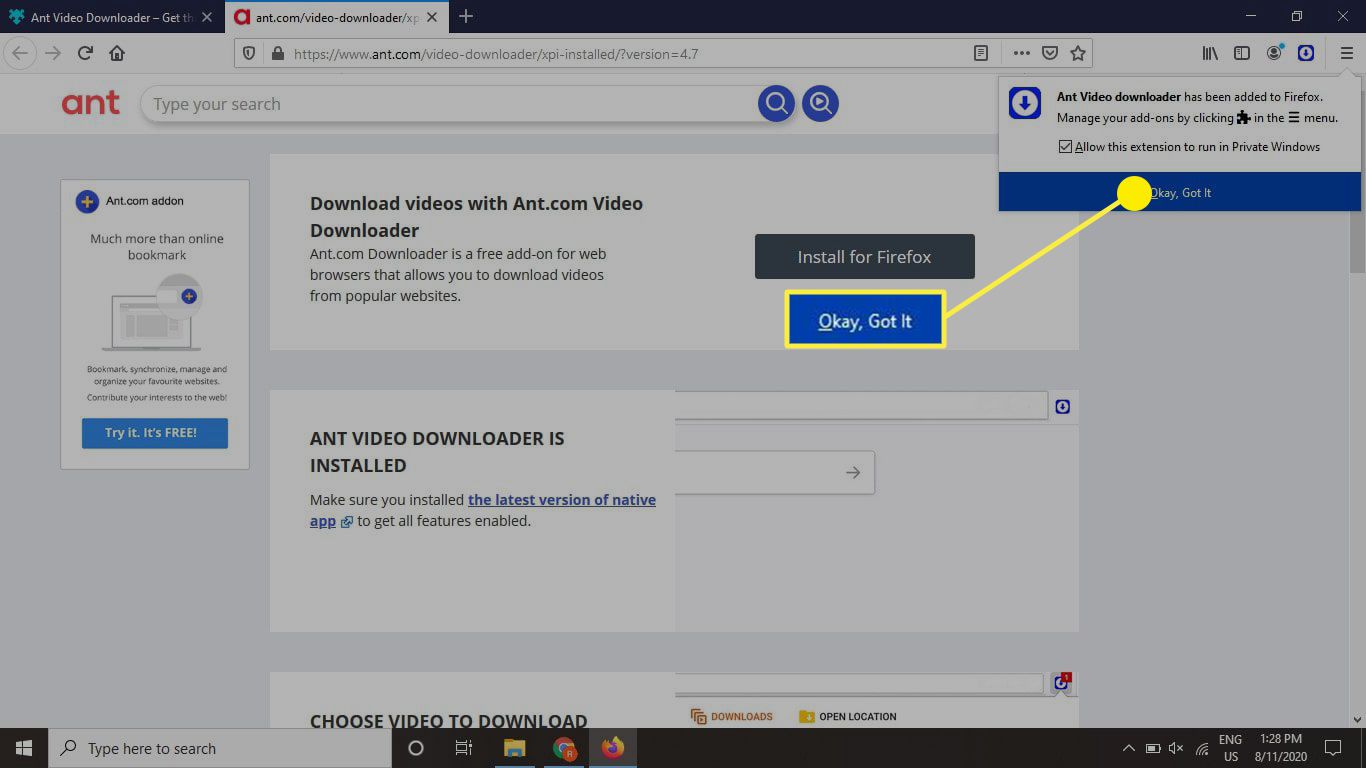Image resolution: width=1366 pixels, height=768 pixels.
Task: Click ANT VIDEO DOWNLOADER IS INSTALLED heading
Action: pyautogui.click(x=437, y=452)
